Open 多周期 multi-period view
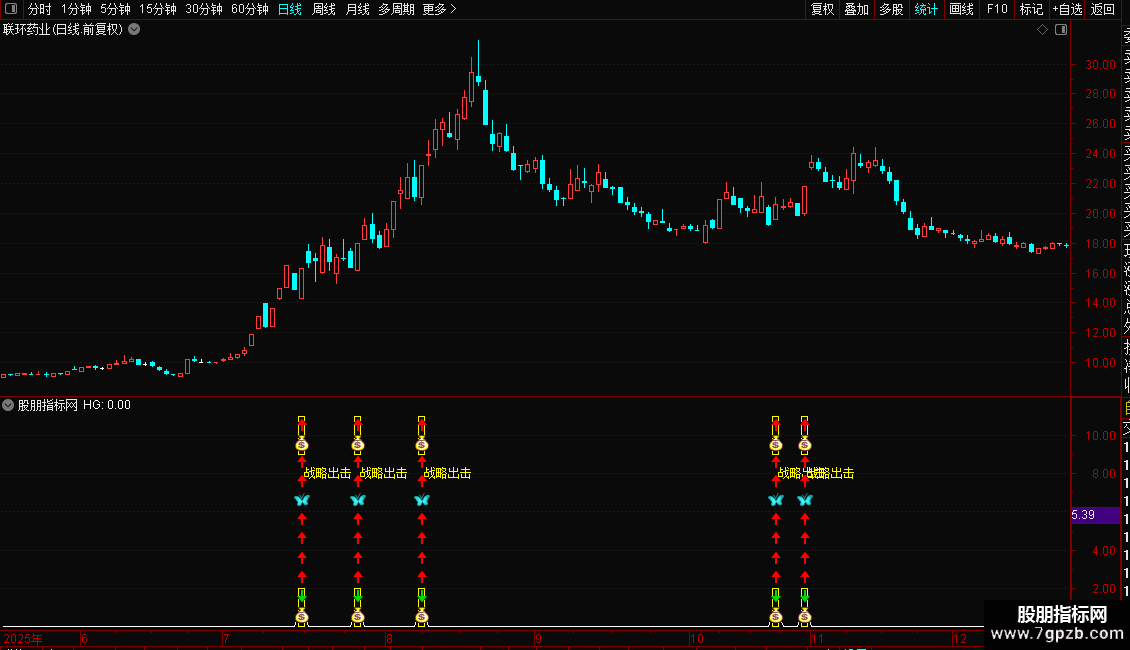The image size is (1130, 650). click(396, 9)
